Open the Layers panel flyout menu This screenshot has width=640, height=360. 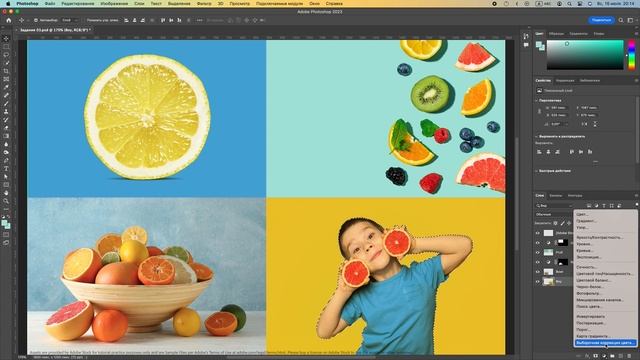pyautogui.click(x=636, y=196)
